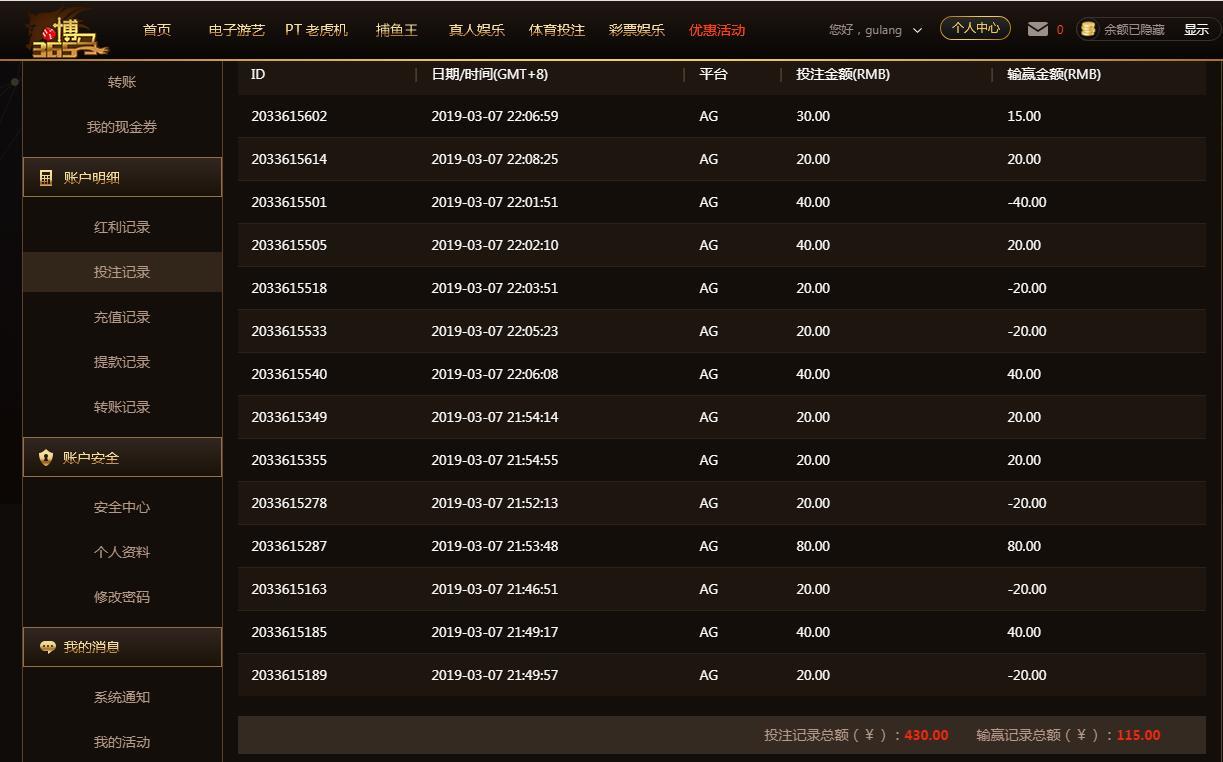Open 投注记录 in sidebar
This screenshot has height=762, width=1223.
tap(122, 272)
